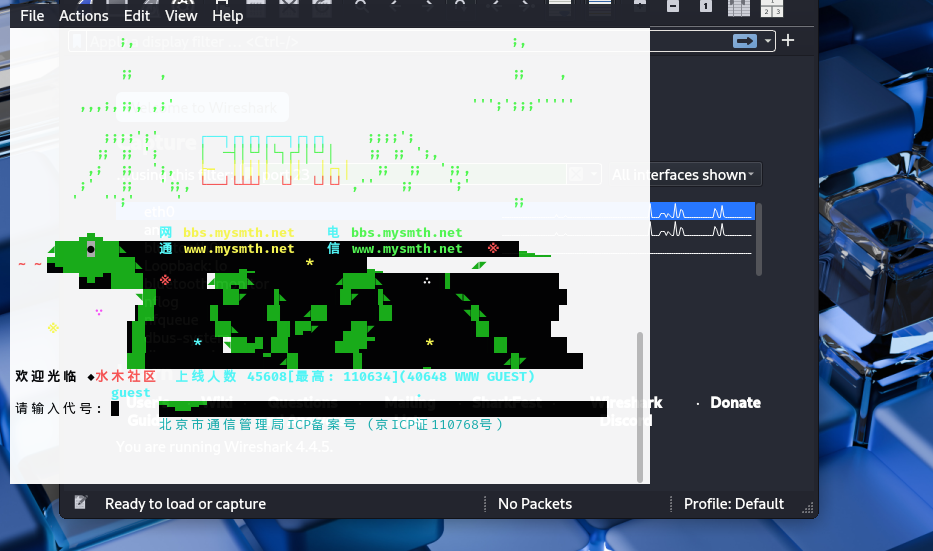Open the View menu in the terminal
The height and width of the screenshot is (551, 933).
[x=181, y=16]
